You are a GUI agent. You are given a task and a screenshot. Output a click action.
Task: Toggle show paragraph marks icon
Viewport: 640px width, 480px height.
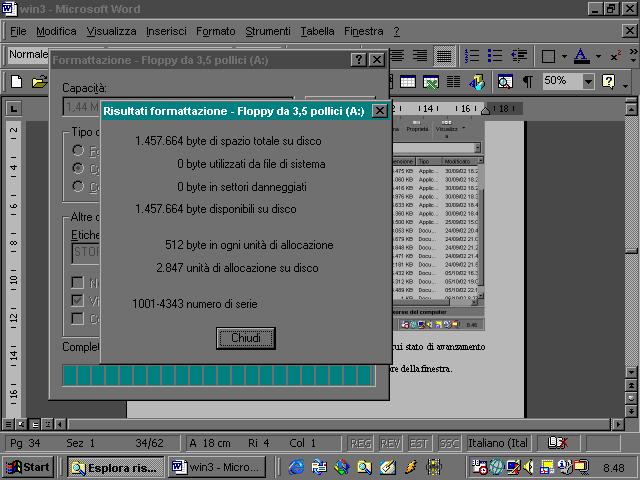[x=527, y=81]
